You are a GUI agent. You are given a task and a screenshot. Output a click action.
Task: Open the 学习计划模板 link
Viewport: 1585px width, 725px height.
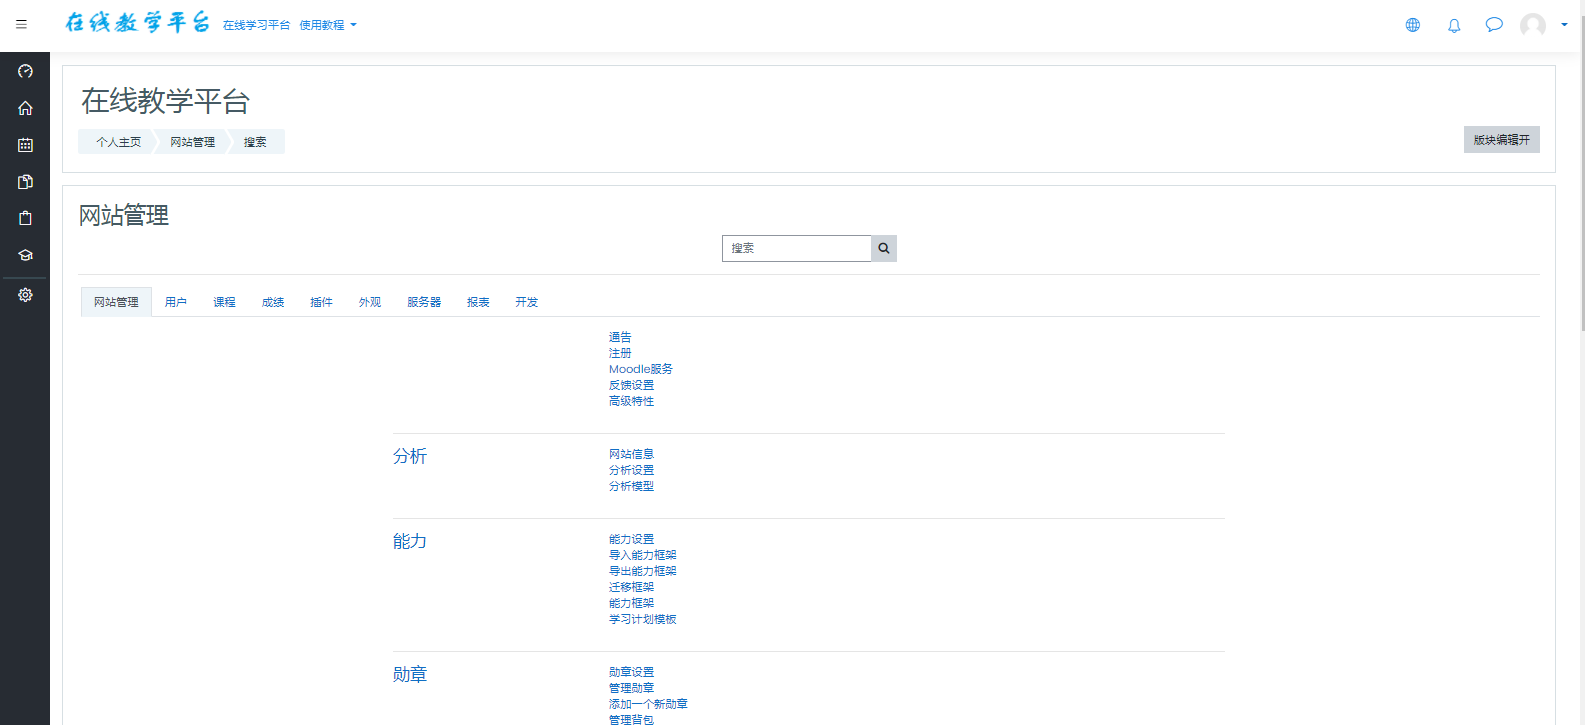(643, 619)
